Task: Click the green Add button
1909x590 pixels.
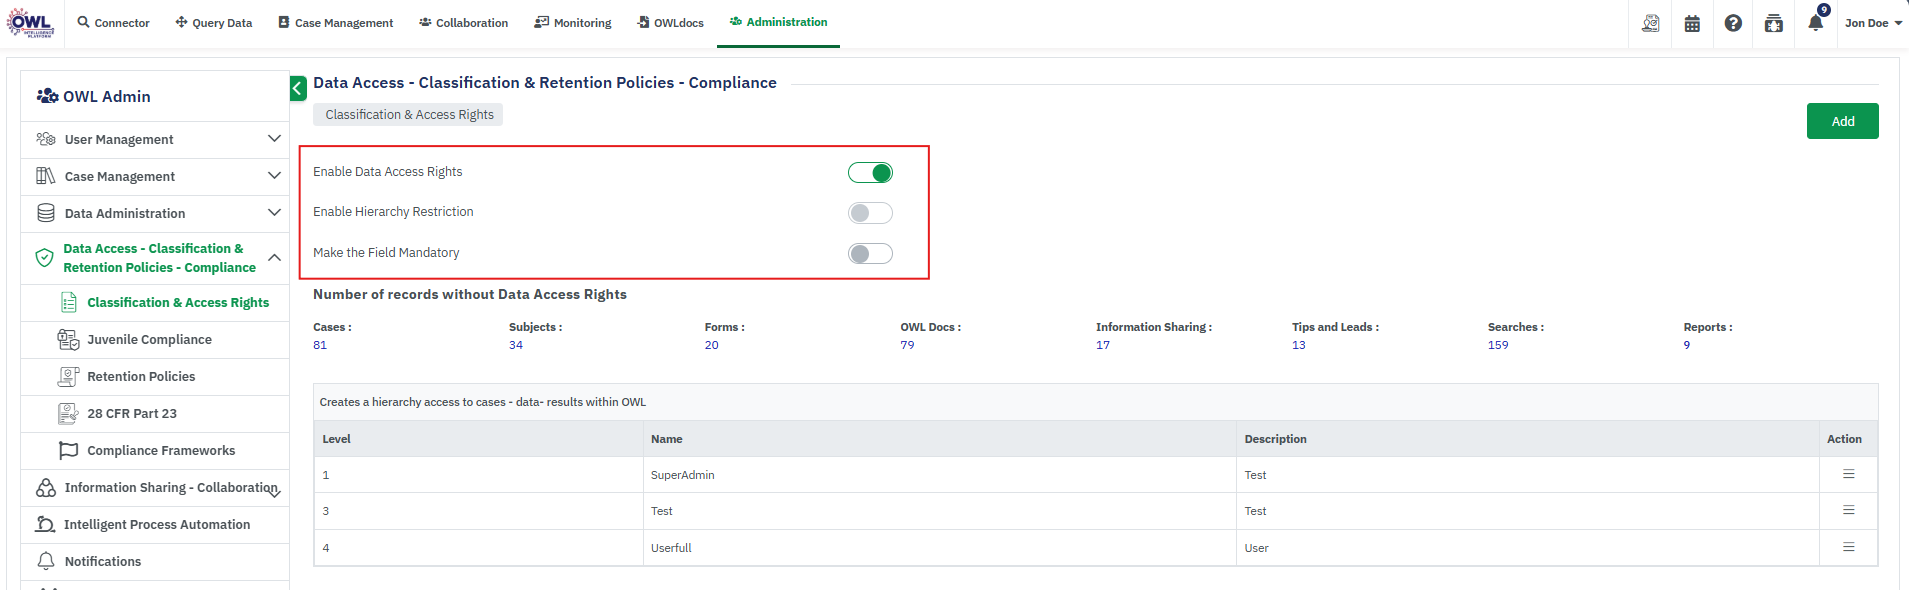Action: [x=1842, y=121]
